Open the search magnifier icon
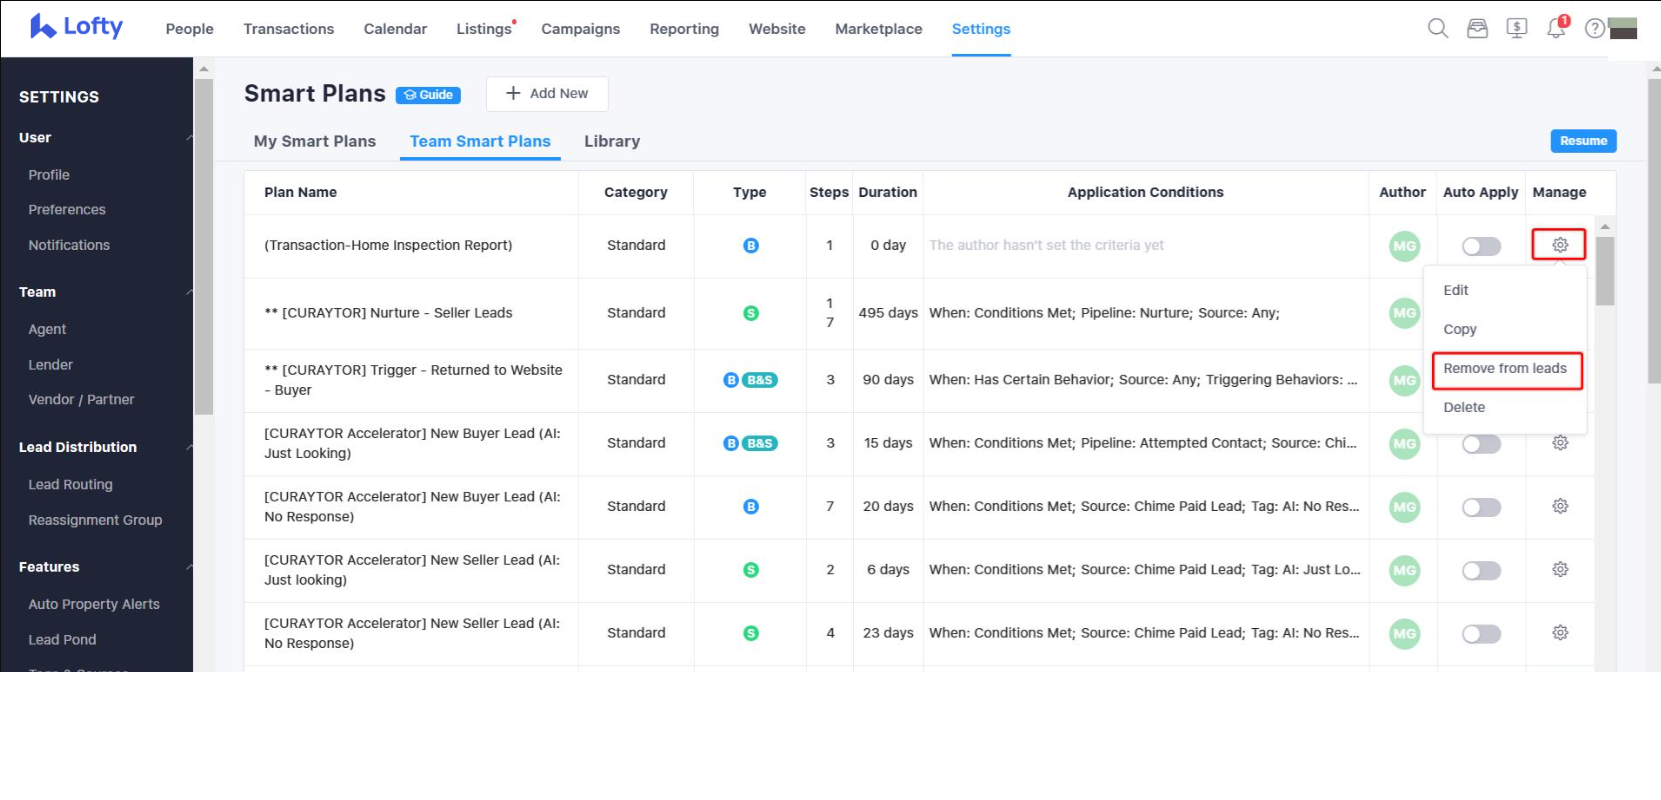 [1438, 28]
